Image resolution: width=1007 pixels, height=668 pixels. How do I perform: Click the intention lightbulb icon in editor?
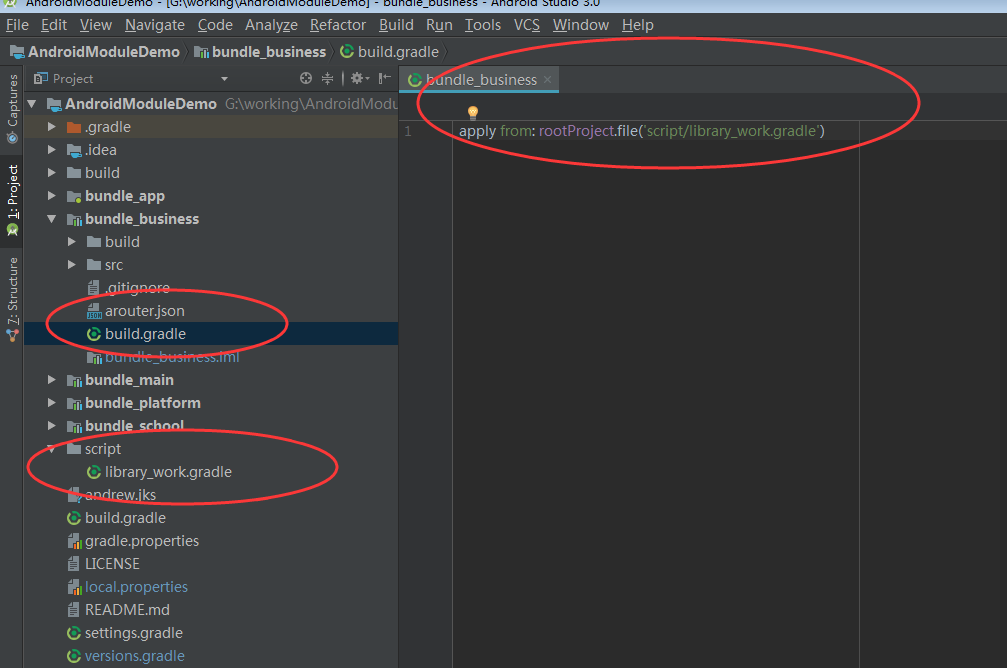pyautogui.click(x=473, y=113)
